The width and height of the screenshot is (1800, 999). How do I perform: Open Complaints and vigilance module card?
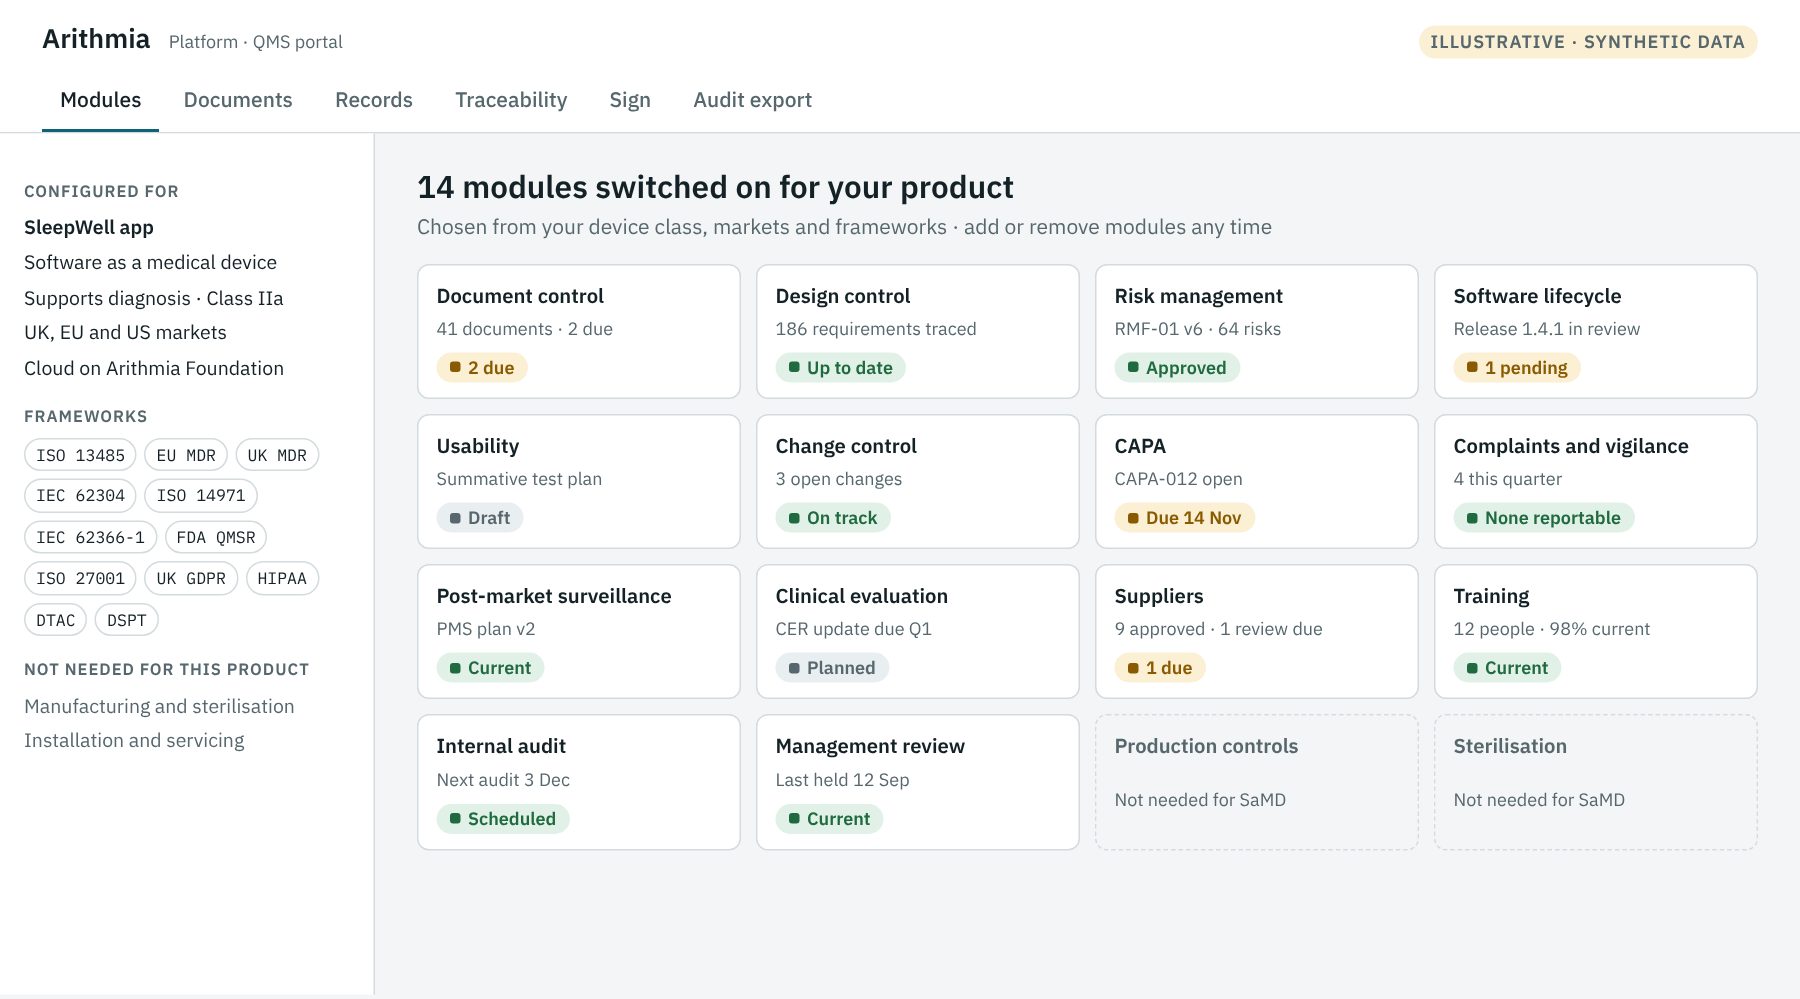1596,481
